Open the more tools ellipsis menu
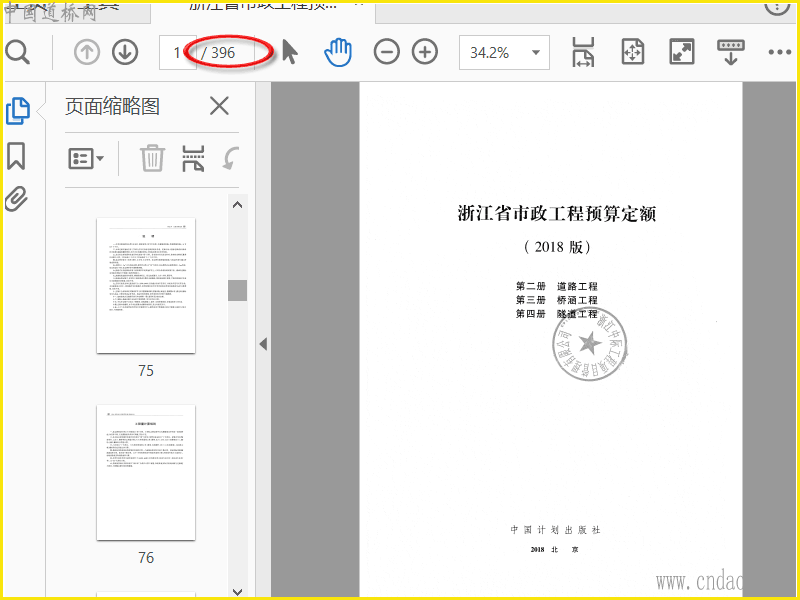The image size is (800, 600). [780, 52]
